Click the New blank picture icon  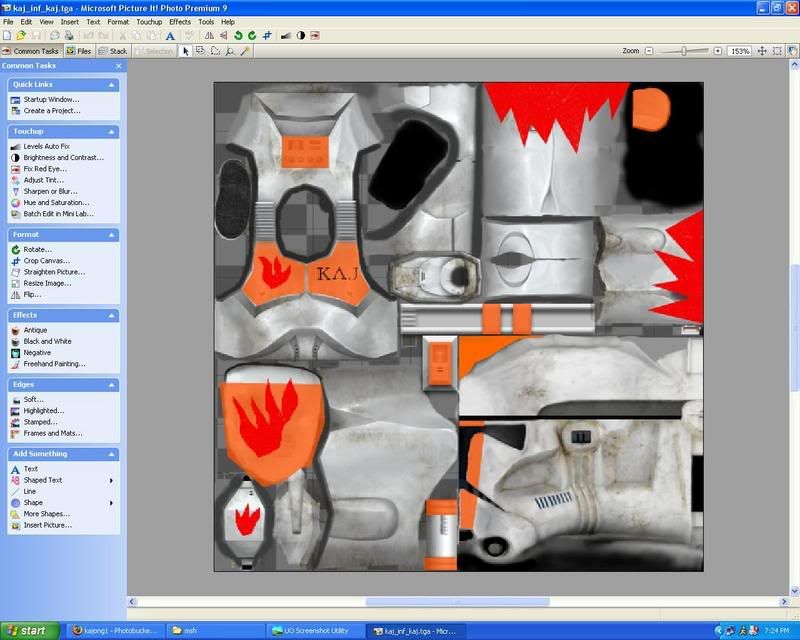coord(7,36)
